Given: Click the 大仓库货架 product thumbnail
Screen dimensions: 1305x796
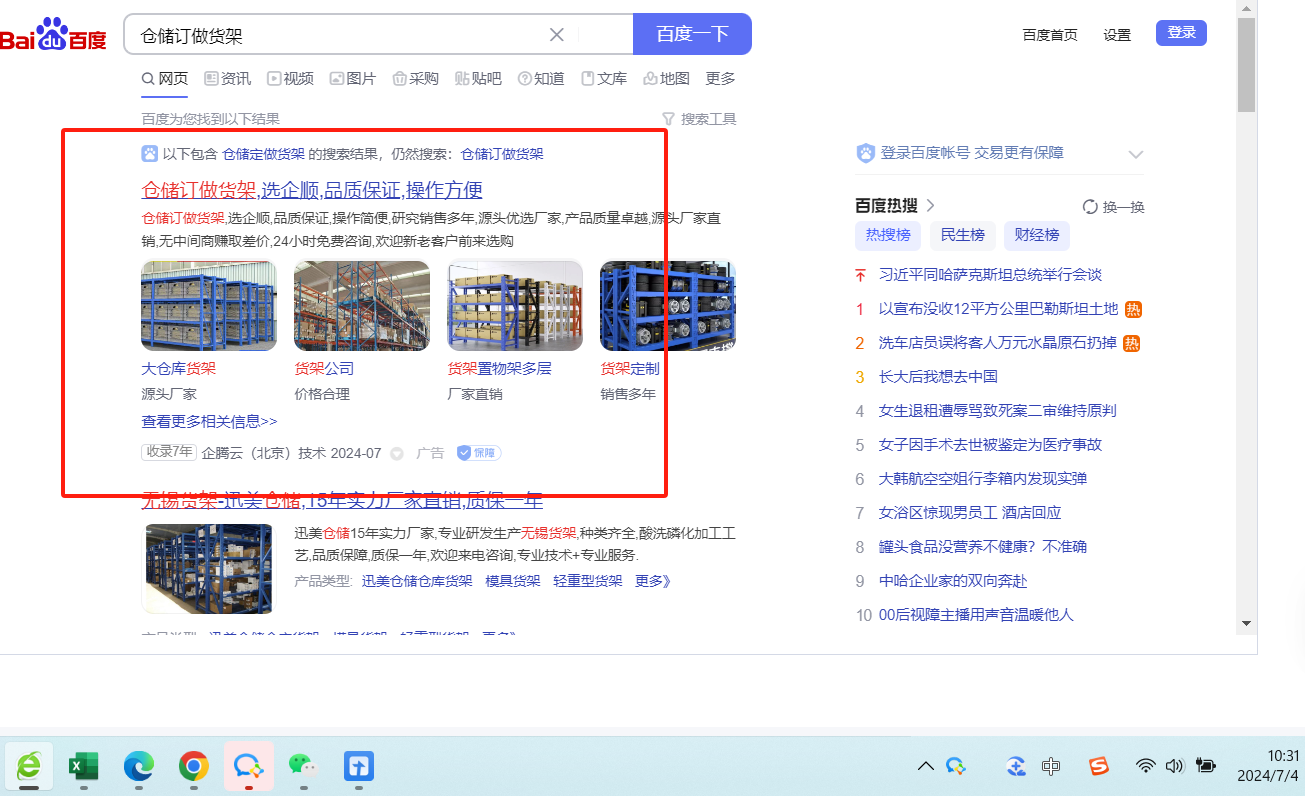Looking at the screenshot, I should [x=209, y=306].
